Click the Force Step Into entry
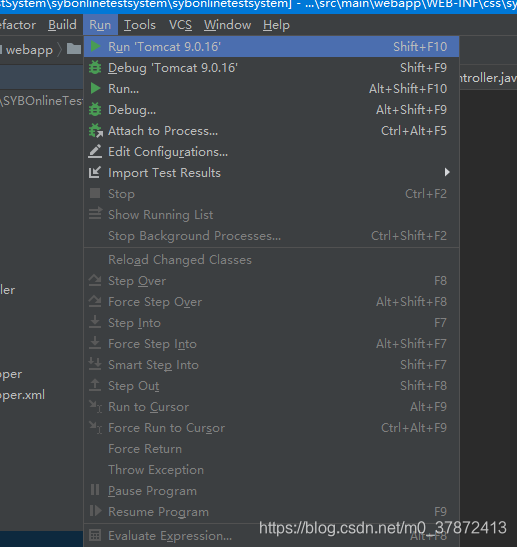 click(271, 344)
